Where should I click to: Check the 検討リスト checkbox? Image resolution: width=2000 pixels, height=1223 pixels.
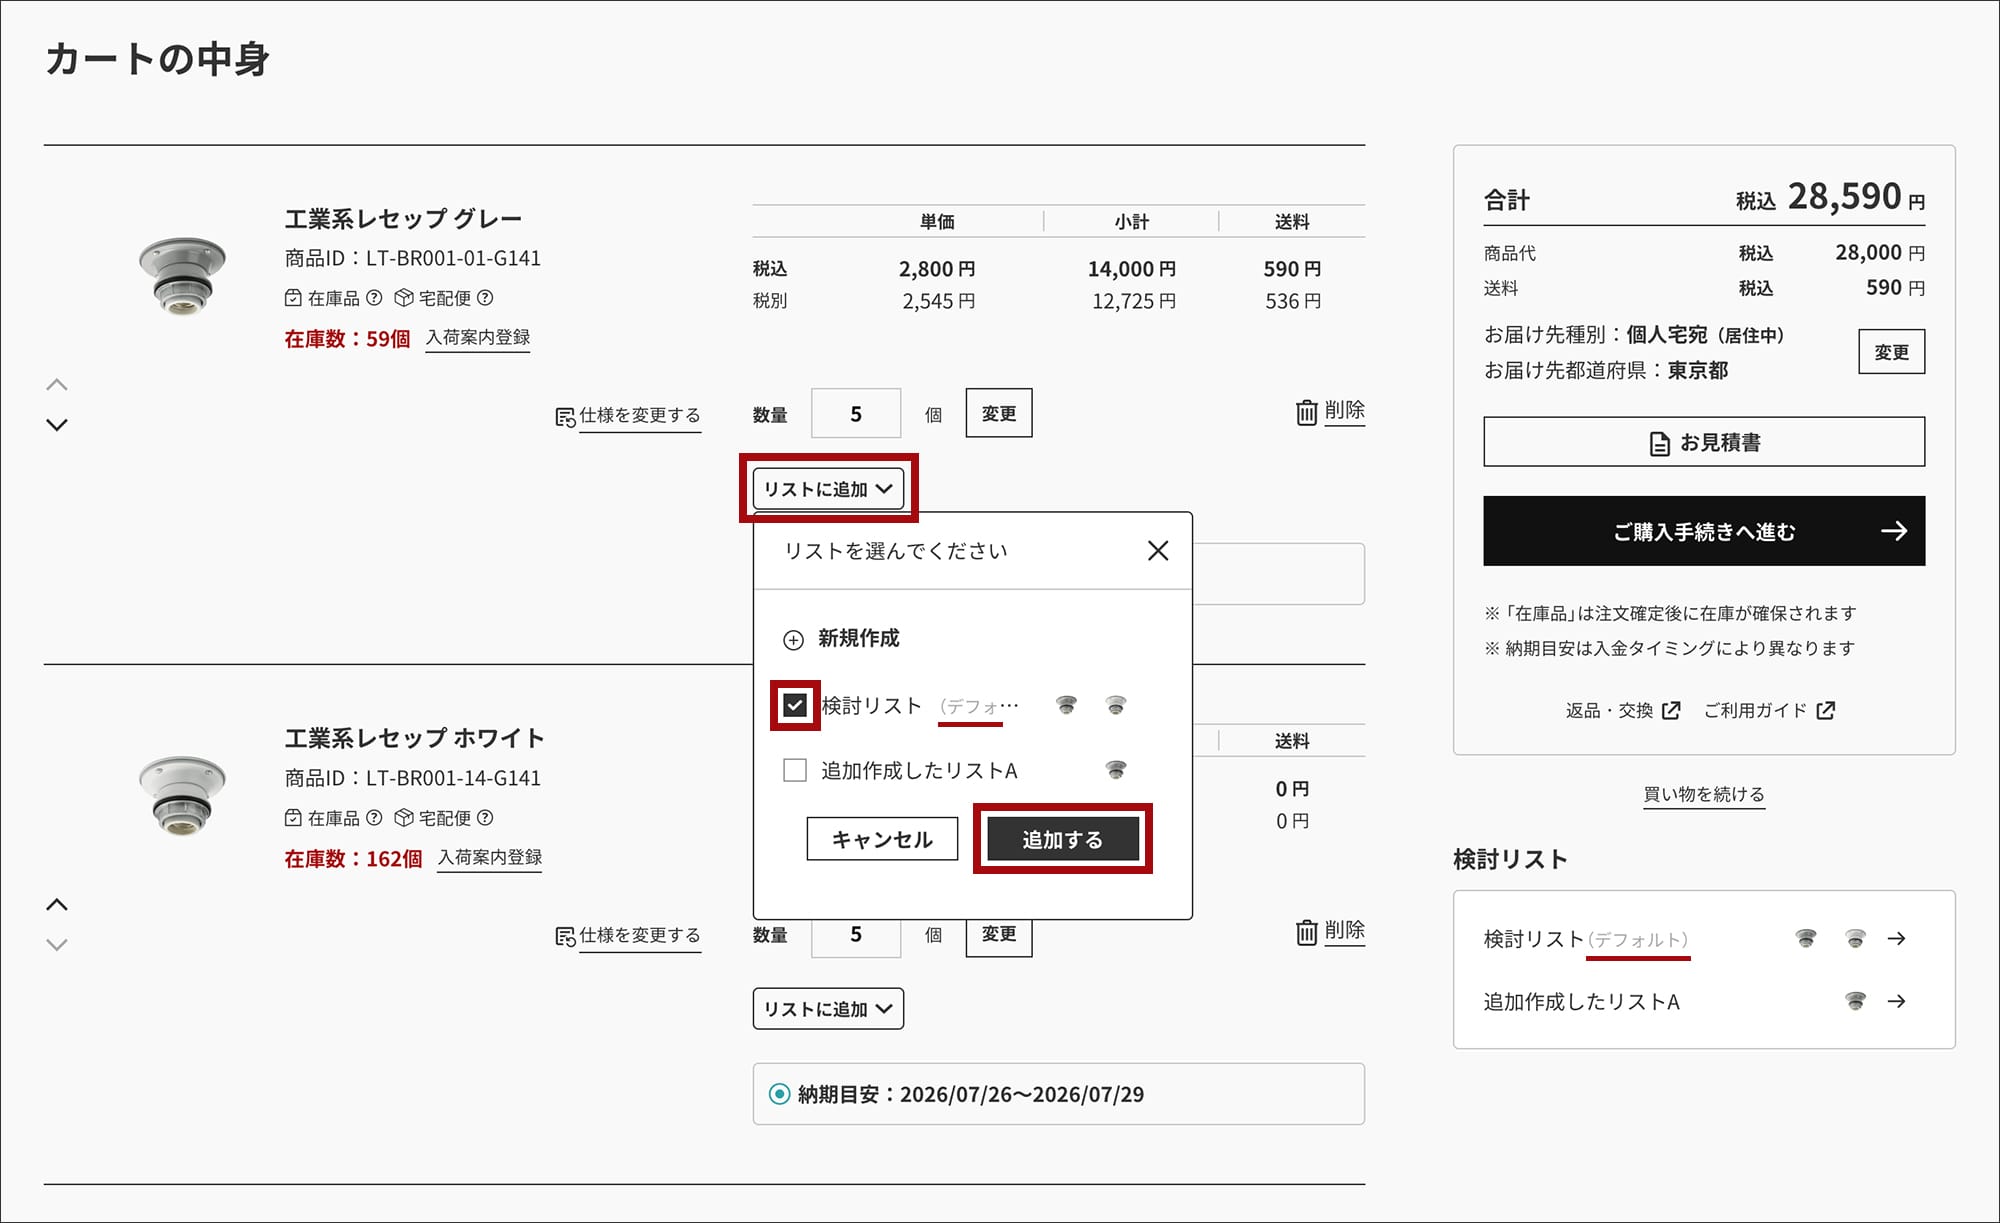pos(795,706)
